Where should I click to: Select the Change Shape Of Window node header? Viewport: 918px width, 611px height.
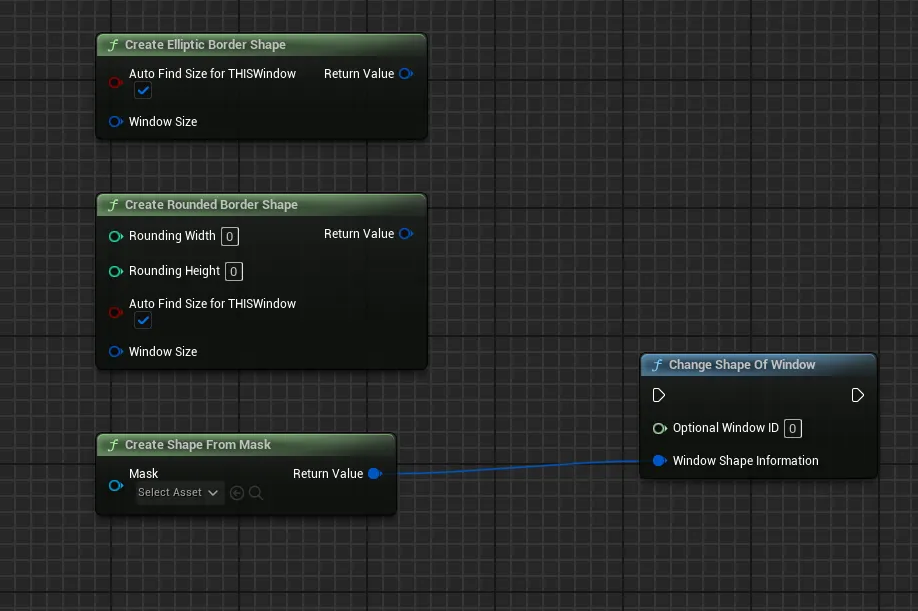pyautogui.click(x=742, y=365)
